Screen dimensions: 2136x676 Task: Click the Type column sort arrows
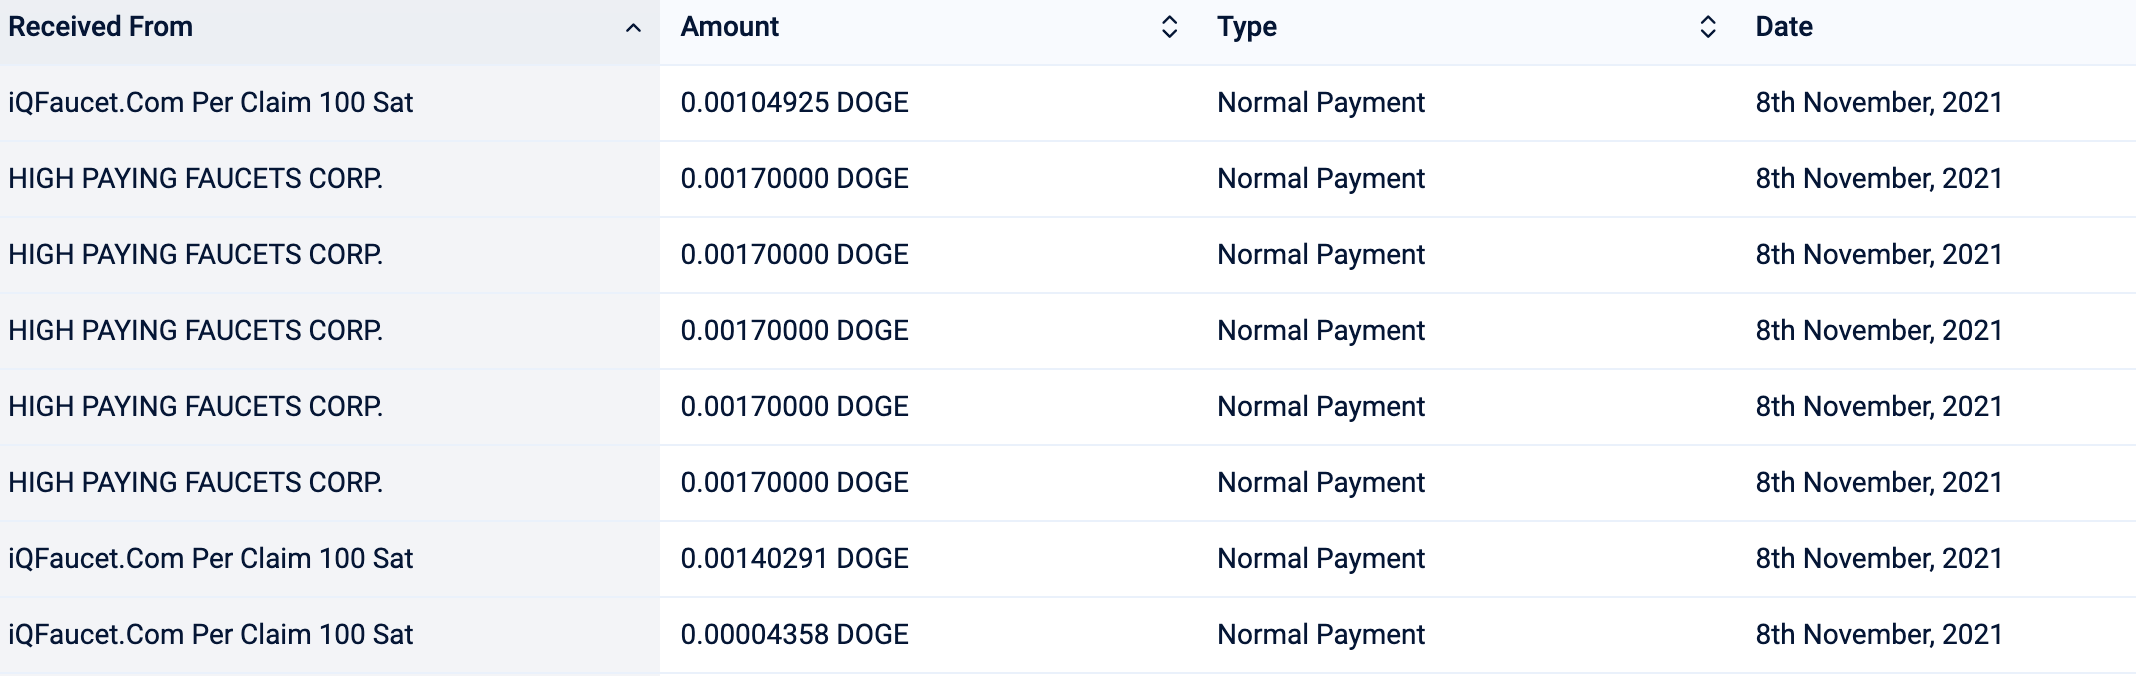pyautogui.click(x=1708, y=27)
